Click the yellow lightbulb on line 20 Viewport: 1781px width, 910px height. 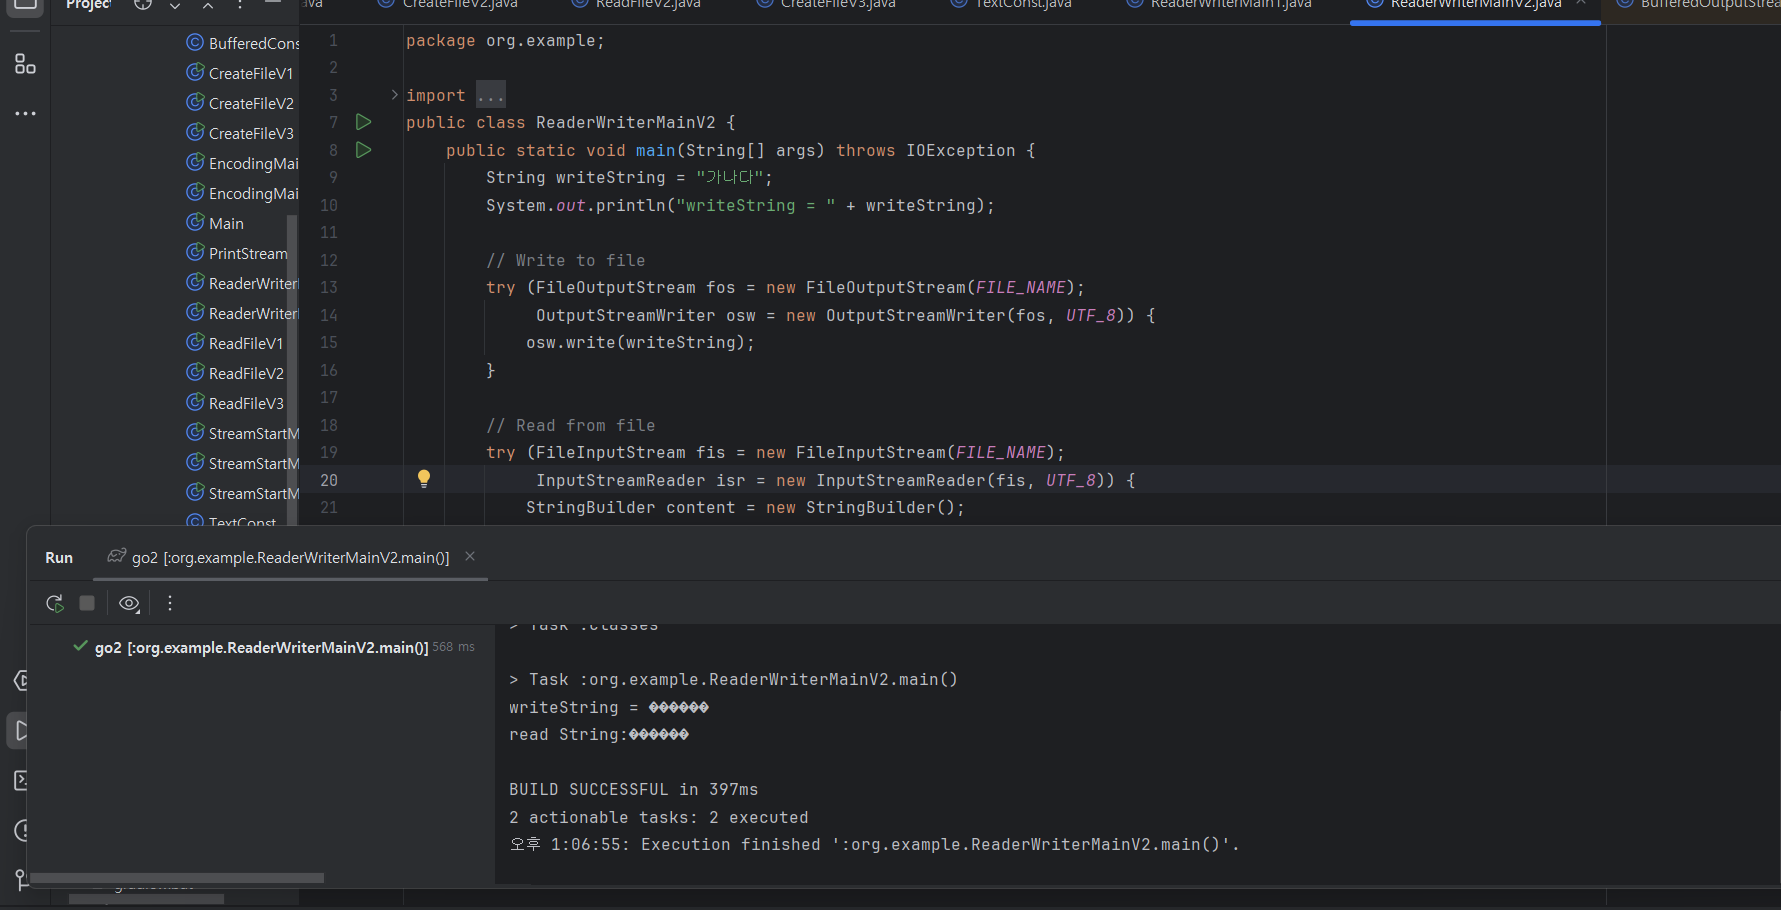pos(424,479)
